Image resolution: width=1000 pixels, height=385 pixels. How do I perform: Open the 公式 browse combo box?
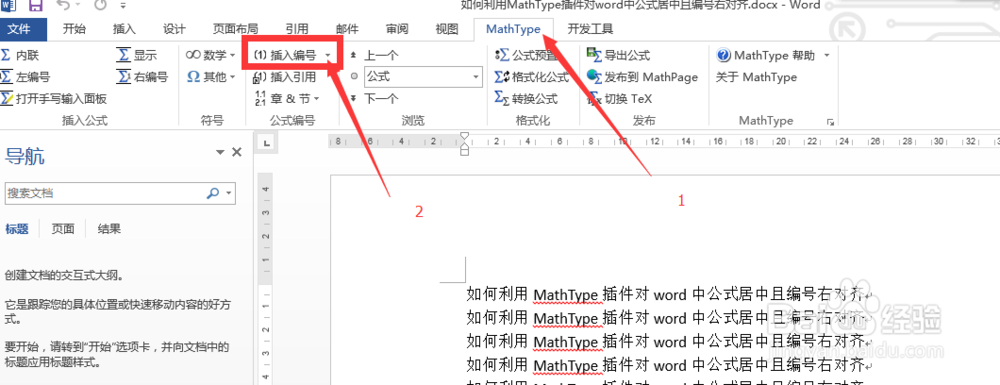423,77
